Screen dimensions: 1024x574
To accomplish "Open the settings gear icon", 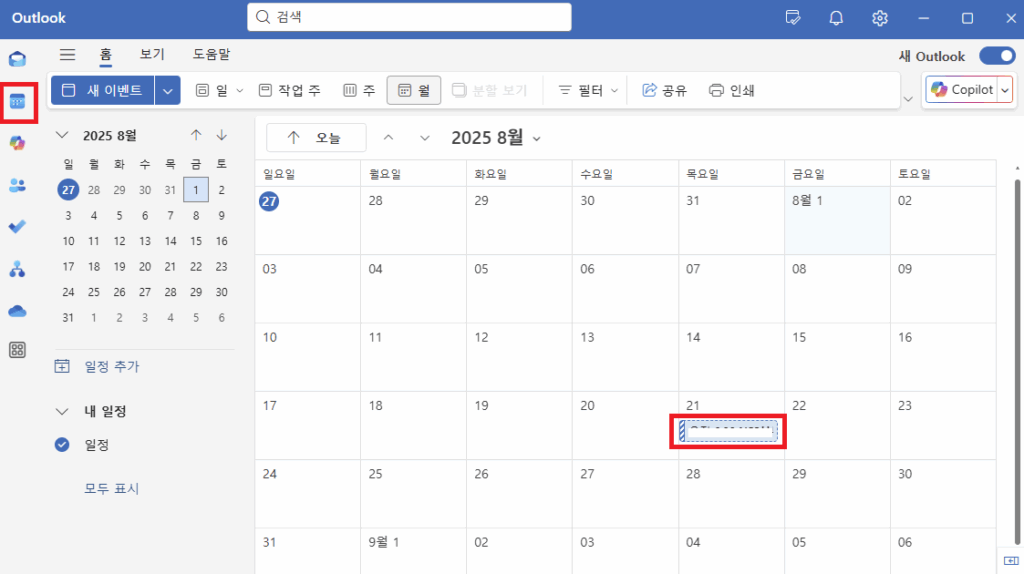I will pyautogui.click(x=880, y=18).
